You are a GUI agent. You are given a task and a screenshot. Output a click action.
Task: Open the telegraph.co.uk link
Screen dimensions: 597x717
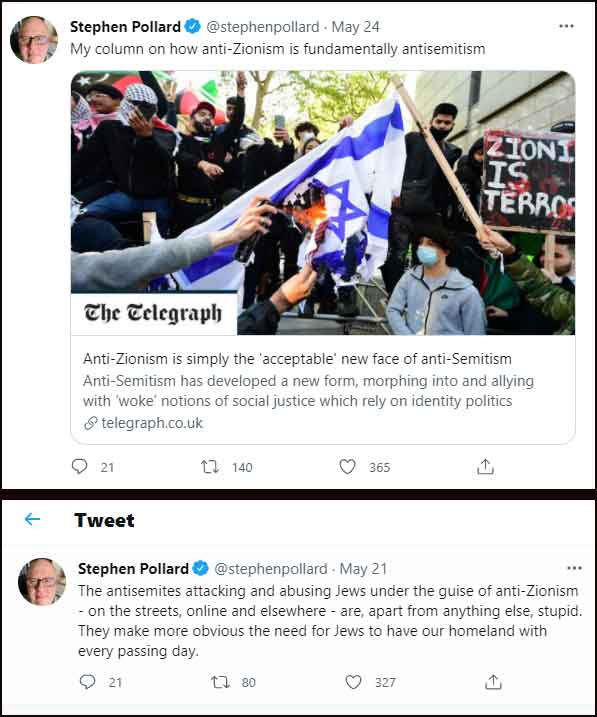(x=152, y=423)
